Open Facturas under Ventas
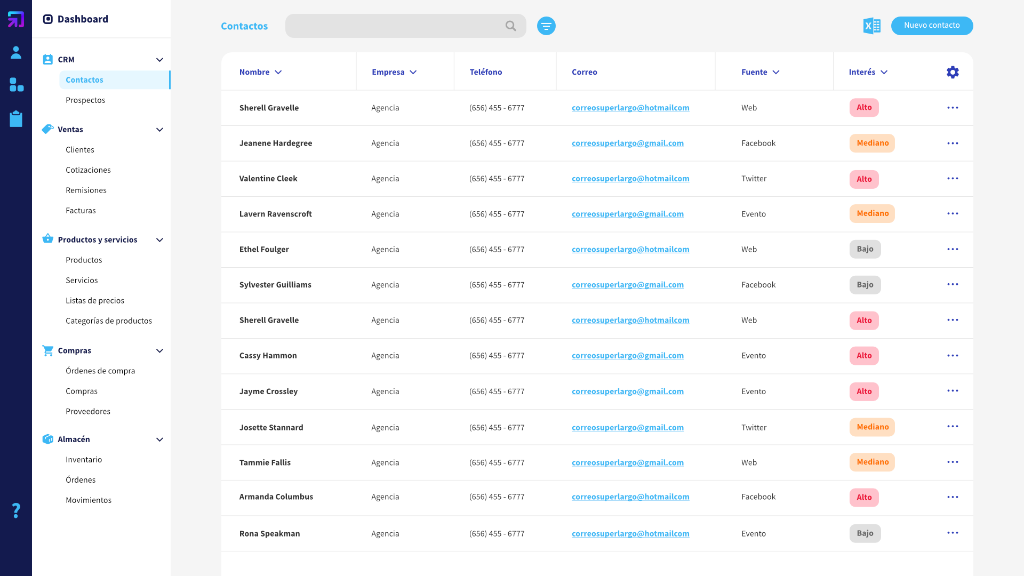The height and width of the screenshot is (576, 1024). click(x=80, y=210)
